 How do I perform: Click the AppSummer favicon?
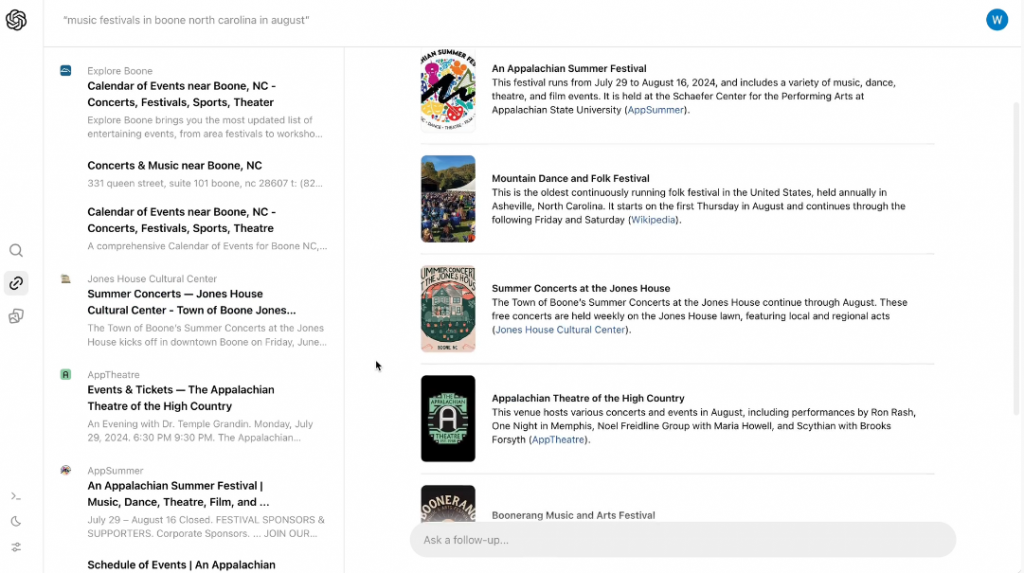[65, 470]
